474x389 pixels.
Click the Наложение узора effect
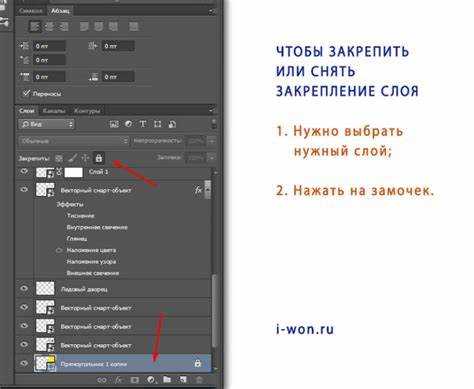click(91, 262)
